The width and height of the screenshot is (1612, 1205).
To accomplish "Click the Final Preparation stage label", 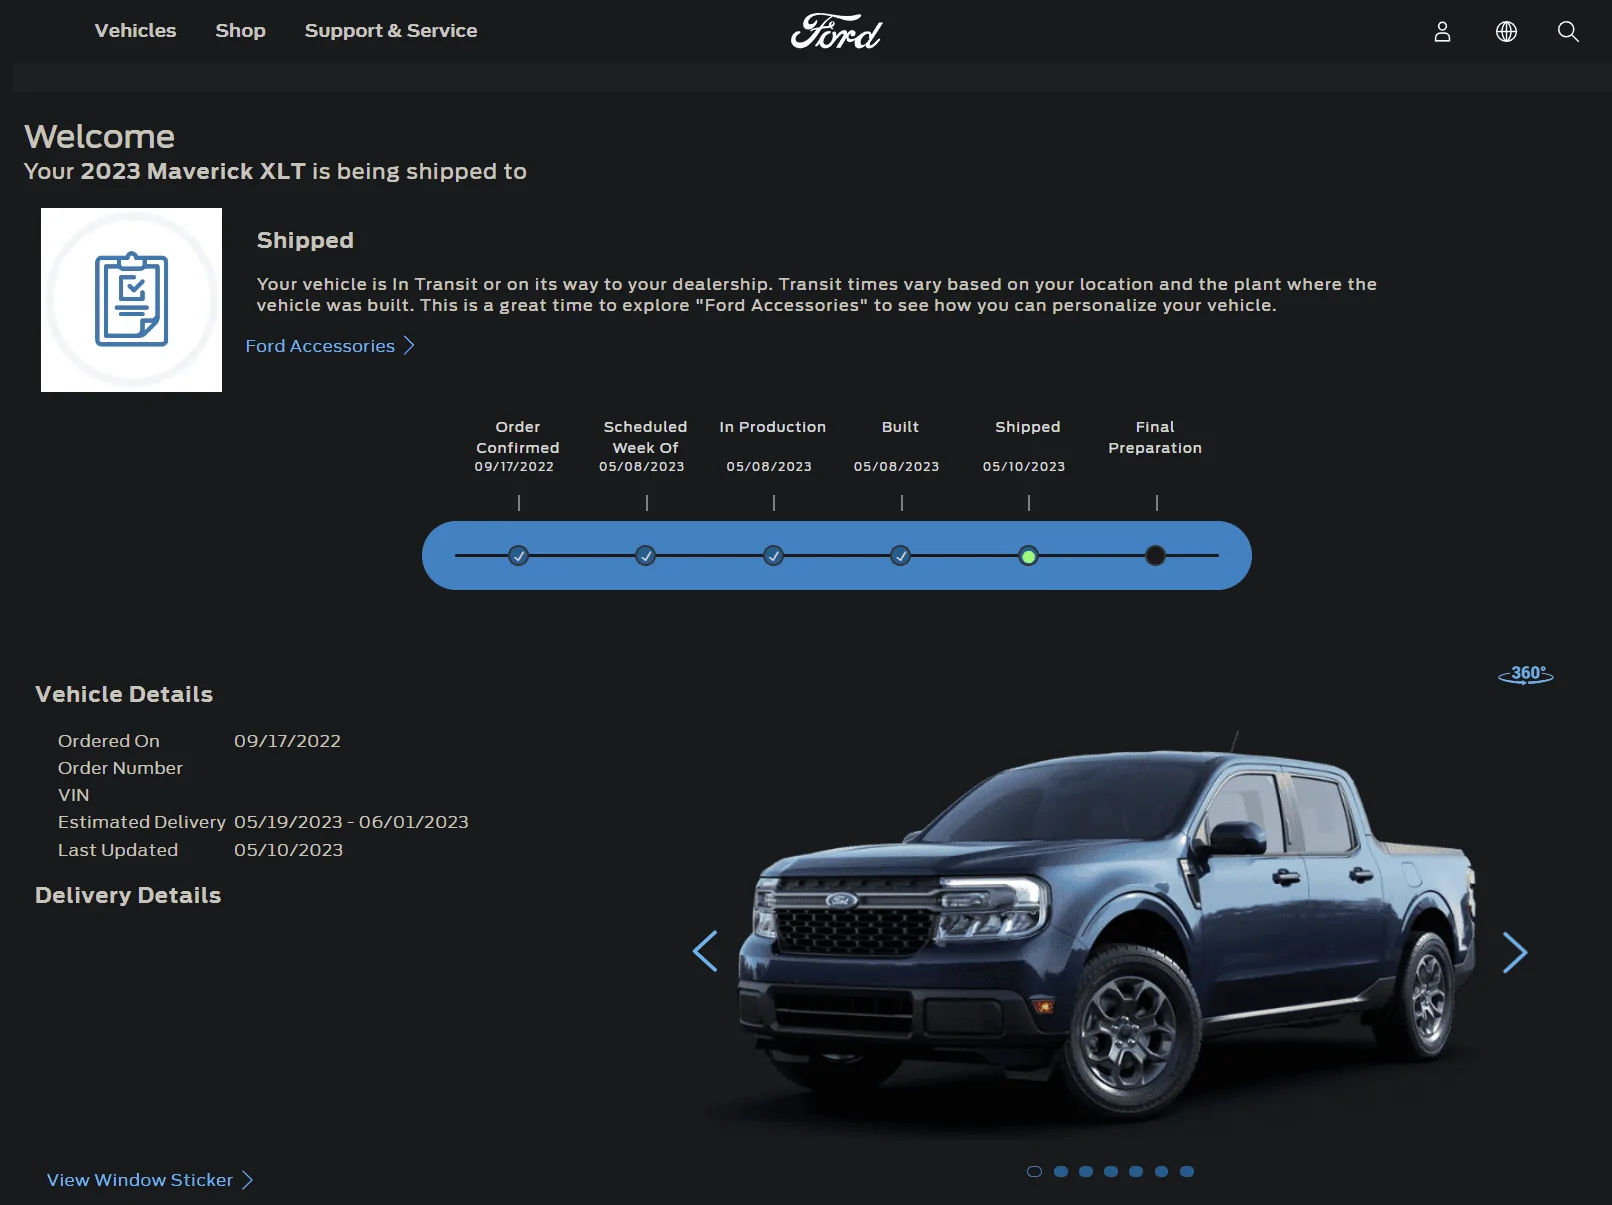I will [1155, 437].
